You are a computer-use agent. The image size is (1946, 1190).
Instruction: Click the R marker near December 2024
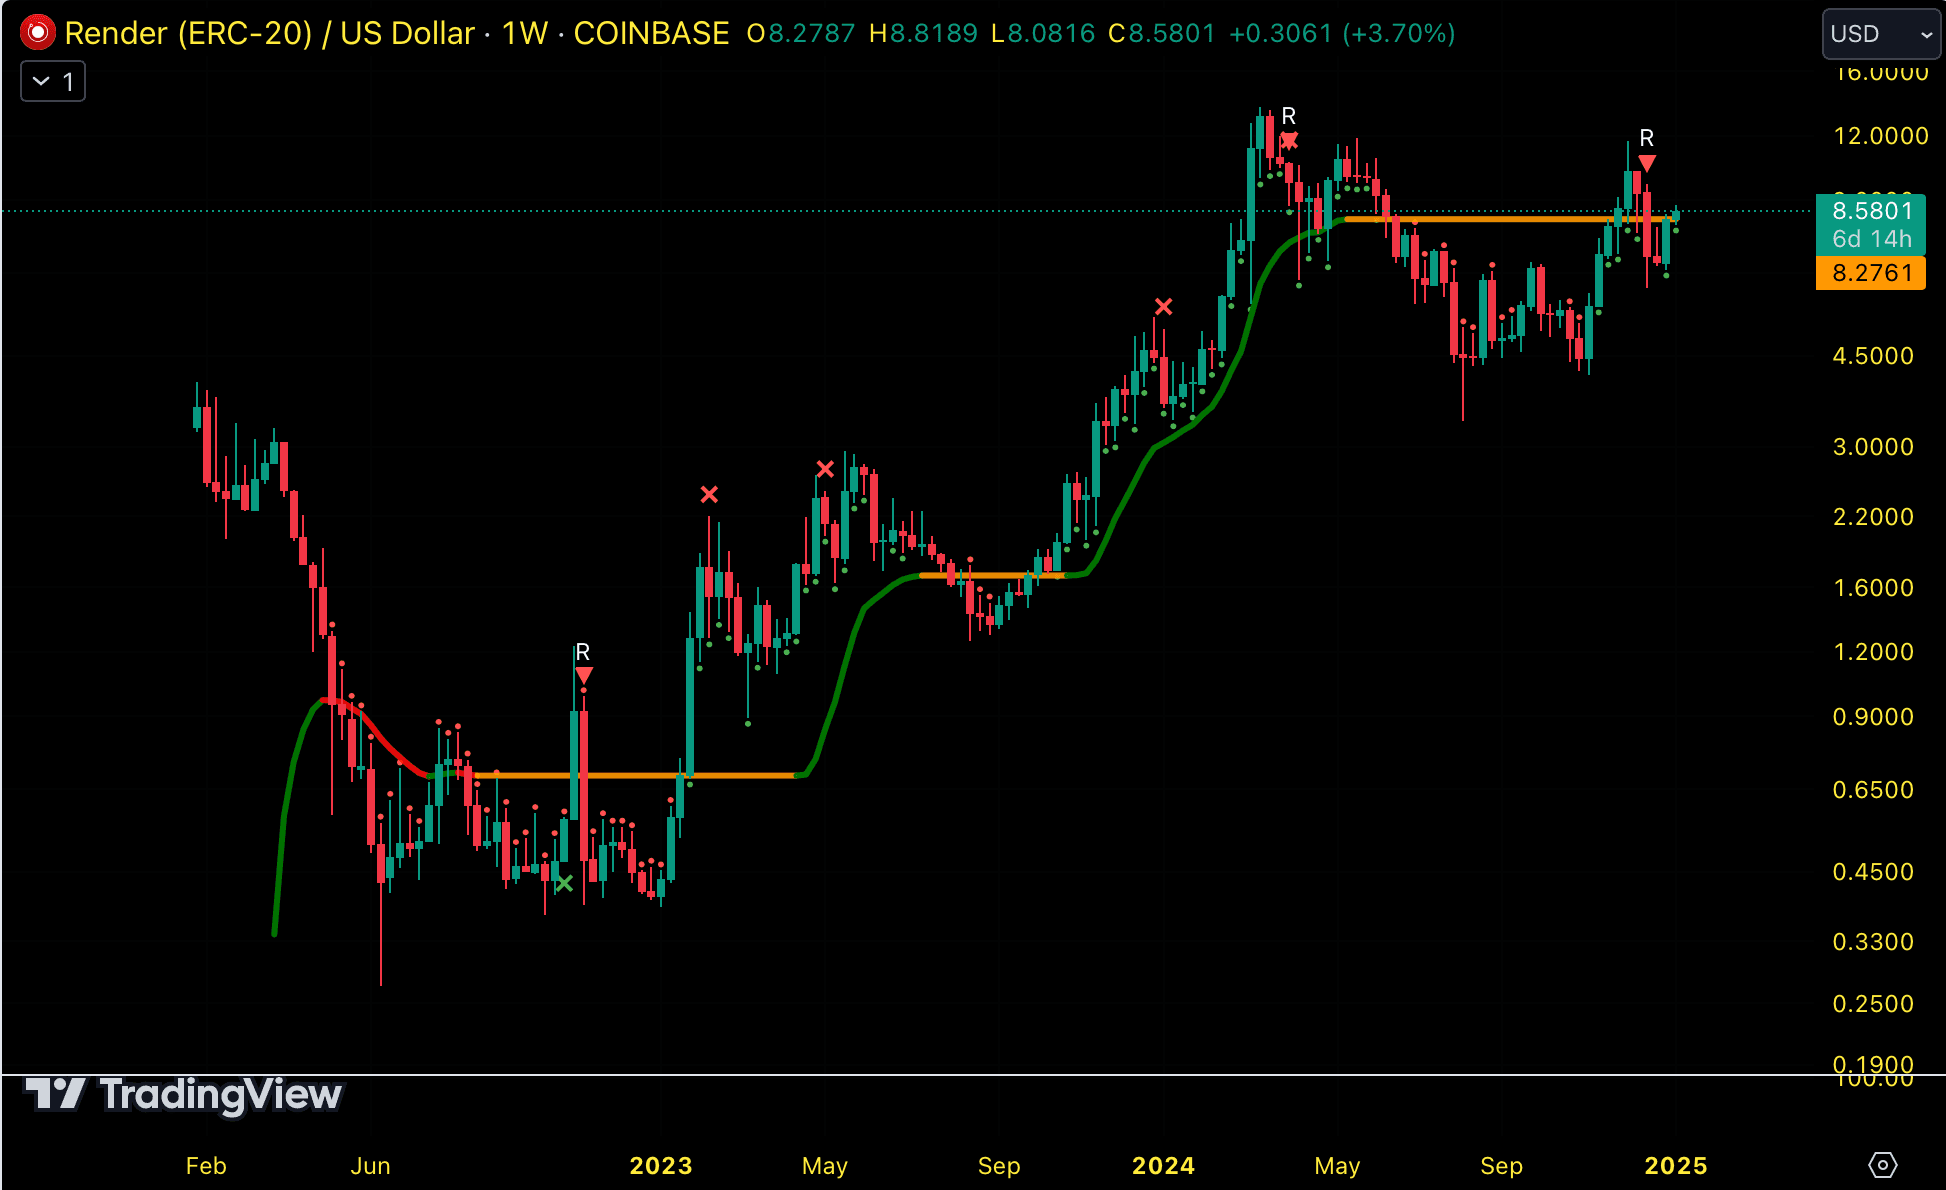click(x=1647, y=138)
